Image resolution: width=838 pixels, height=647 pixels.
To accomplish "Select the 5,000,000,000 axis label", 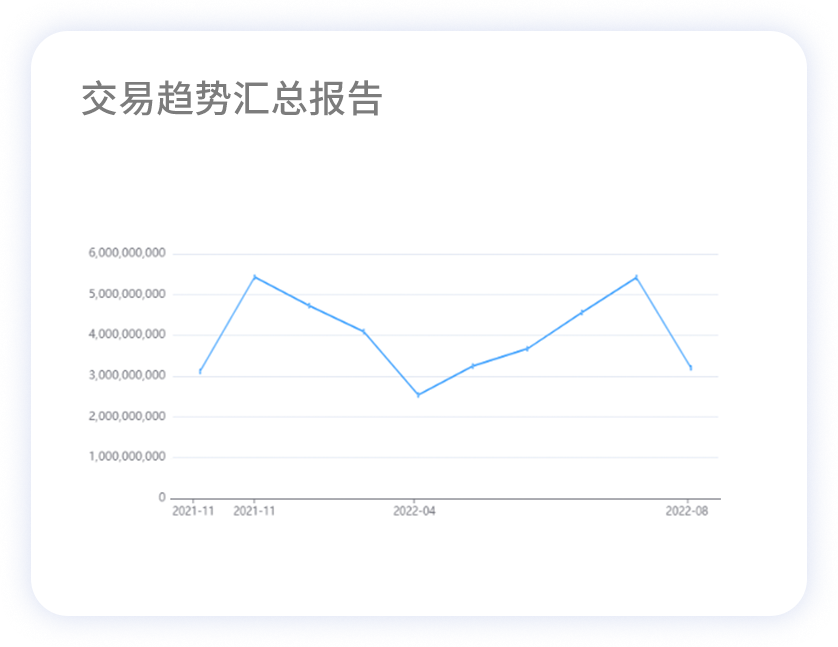I will (127, 294).
